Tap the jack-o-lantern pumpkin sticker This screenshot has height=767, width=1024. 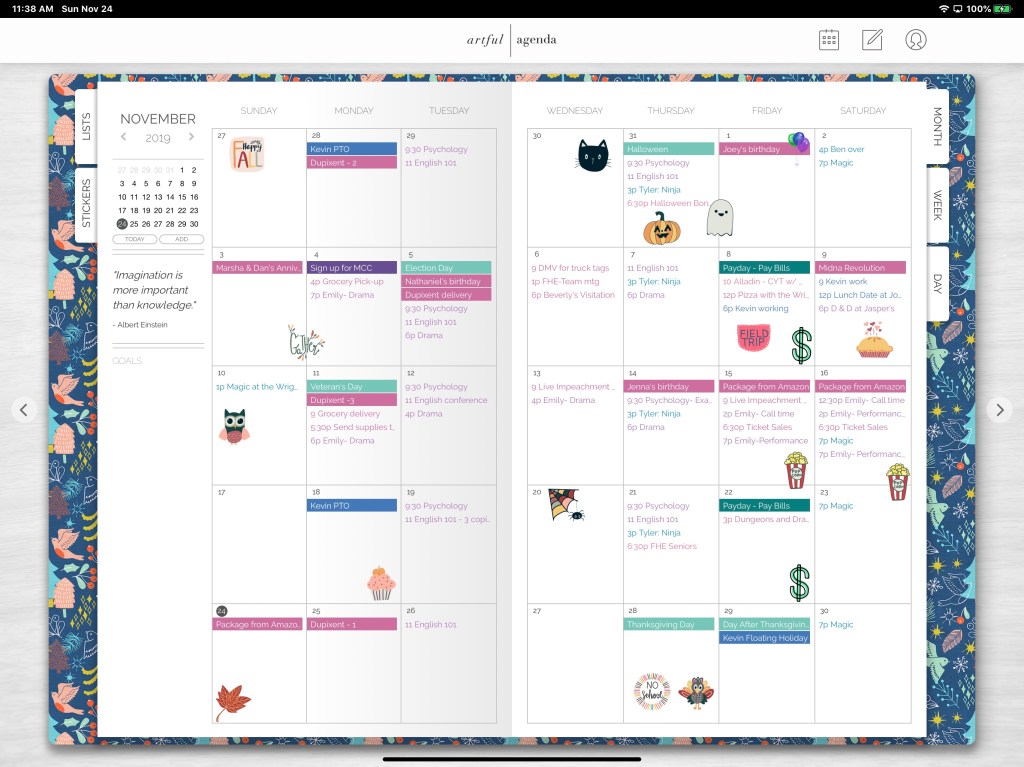pyautogui.click(x=661, y=229)
